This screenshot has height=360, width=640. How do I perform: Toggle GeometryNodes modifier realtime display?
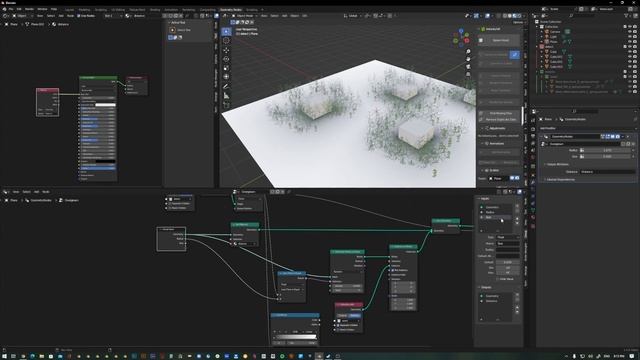(613, 136)
